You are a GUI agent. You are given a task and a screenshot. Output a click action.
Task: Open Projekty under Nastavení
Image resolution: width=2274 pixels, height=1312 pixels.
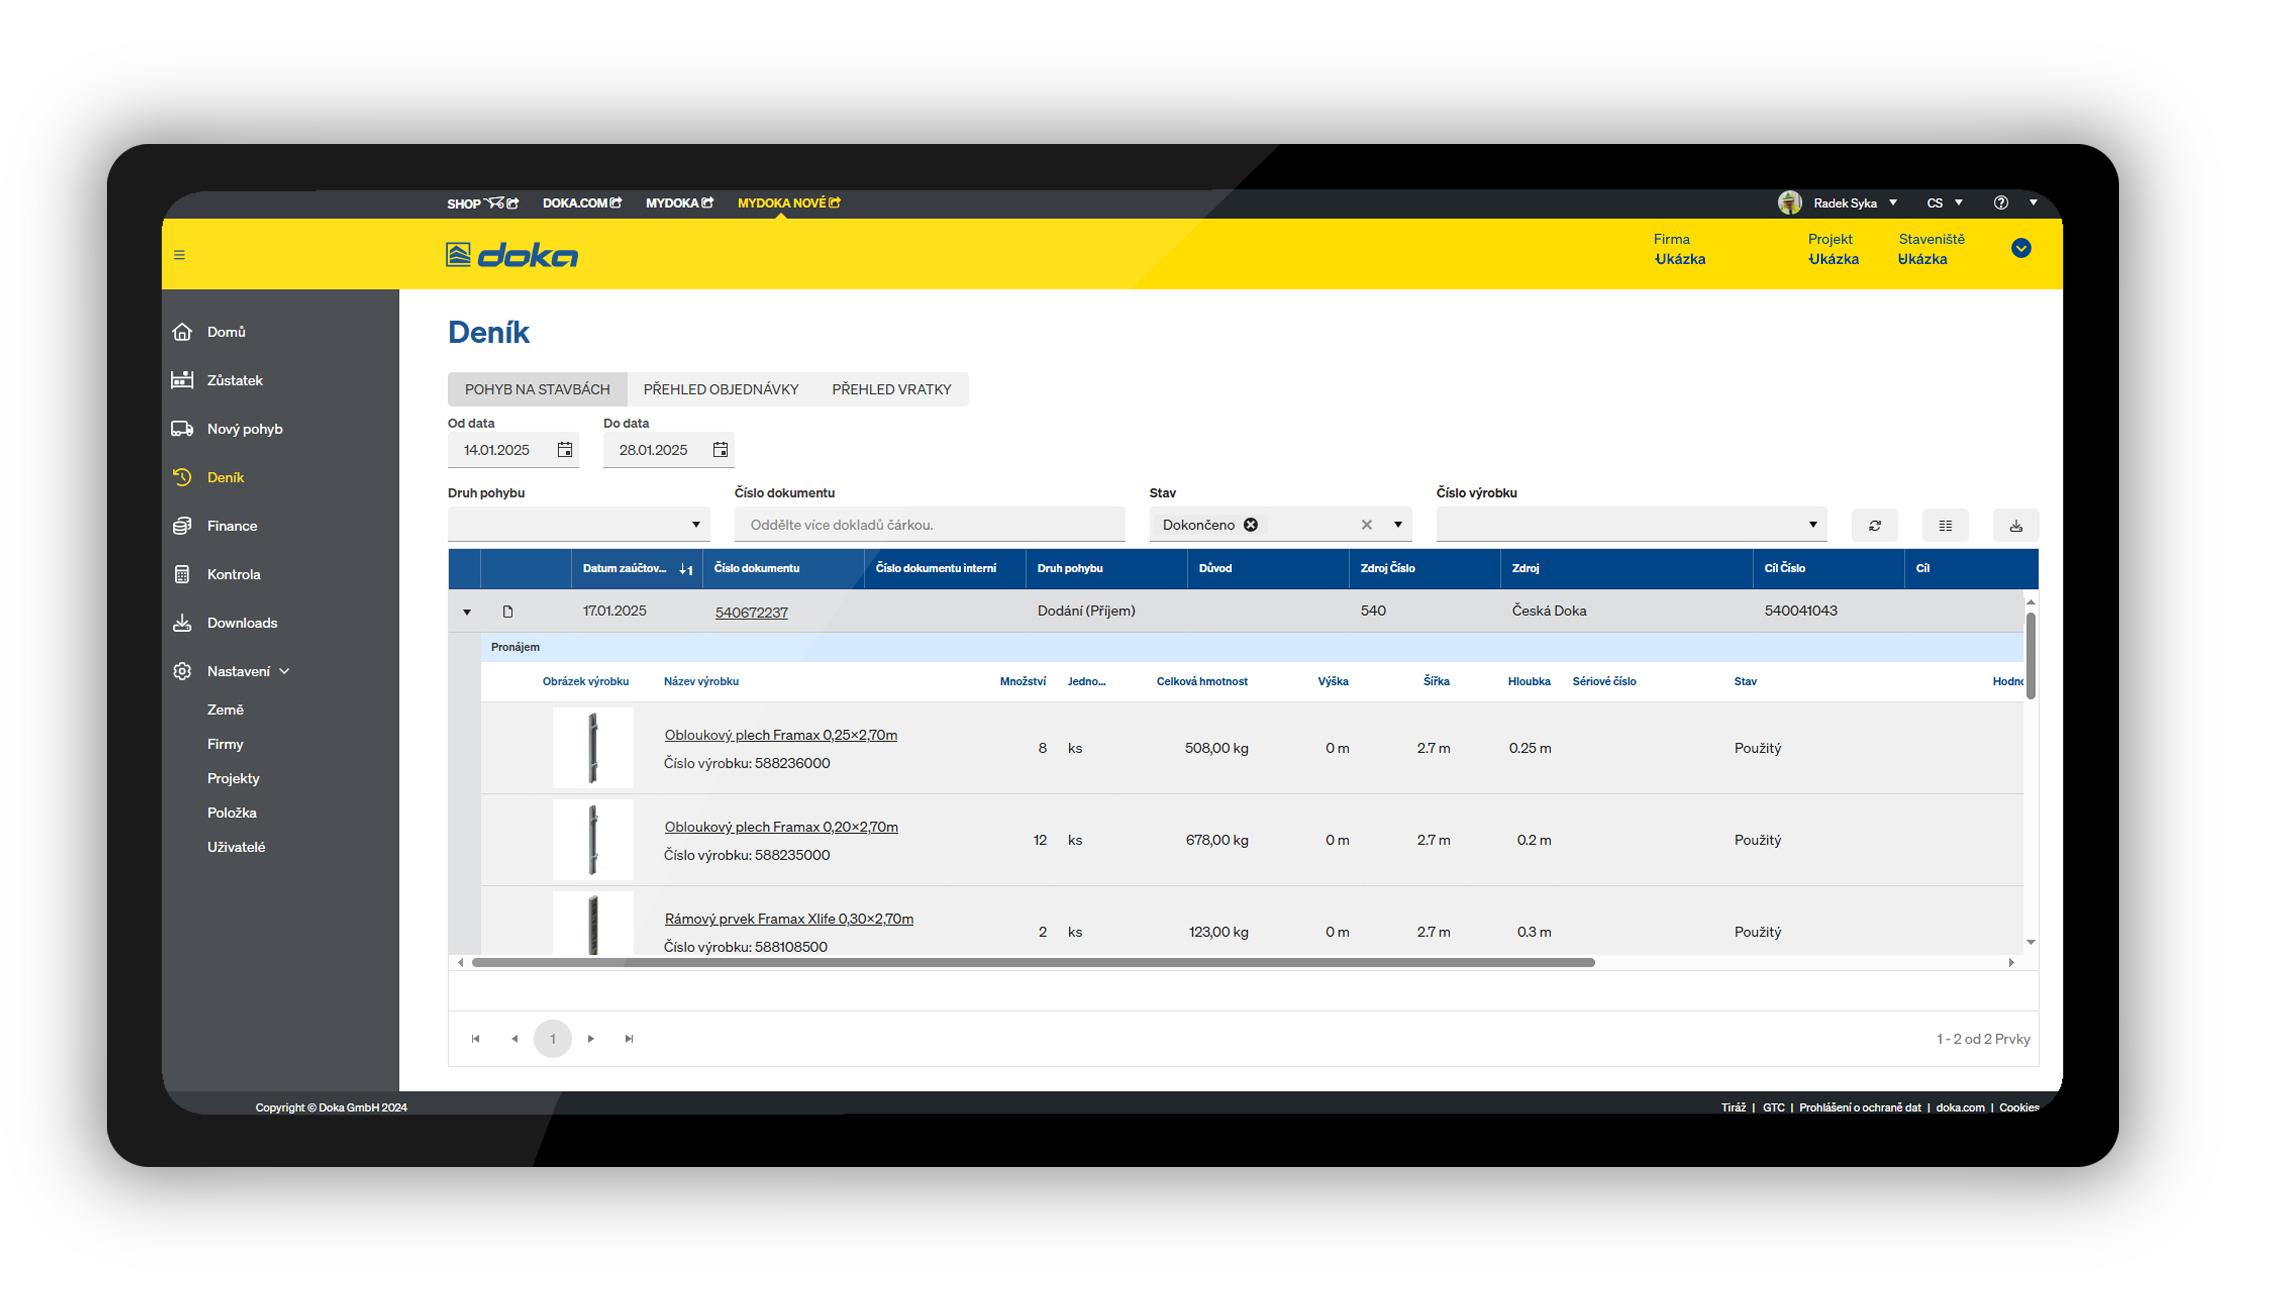click(233, 779)
